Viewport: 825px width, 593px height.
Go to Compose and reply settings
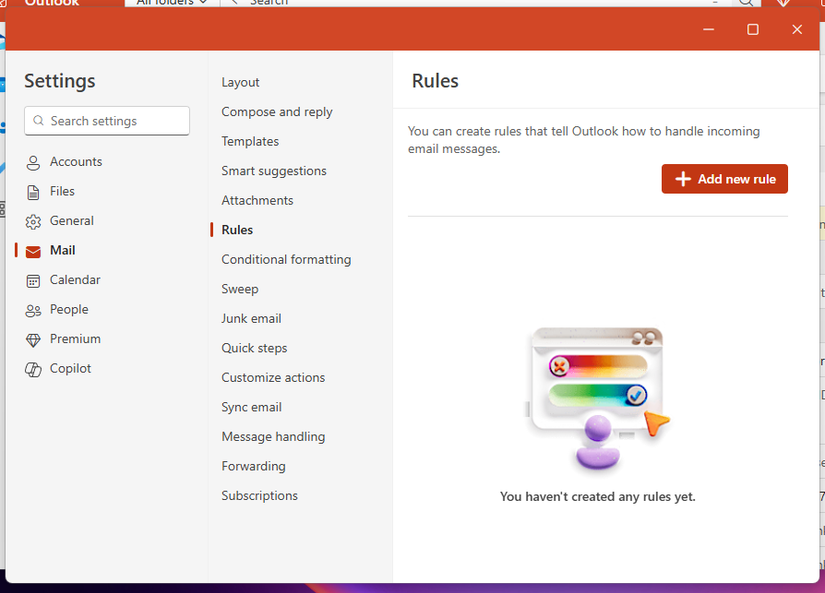(x=277, y=112)
